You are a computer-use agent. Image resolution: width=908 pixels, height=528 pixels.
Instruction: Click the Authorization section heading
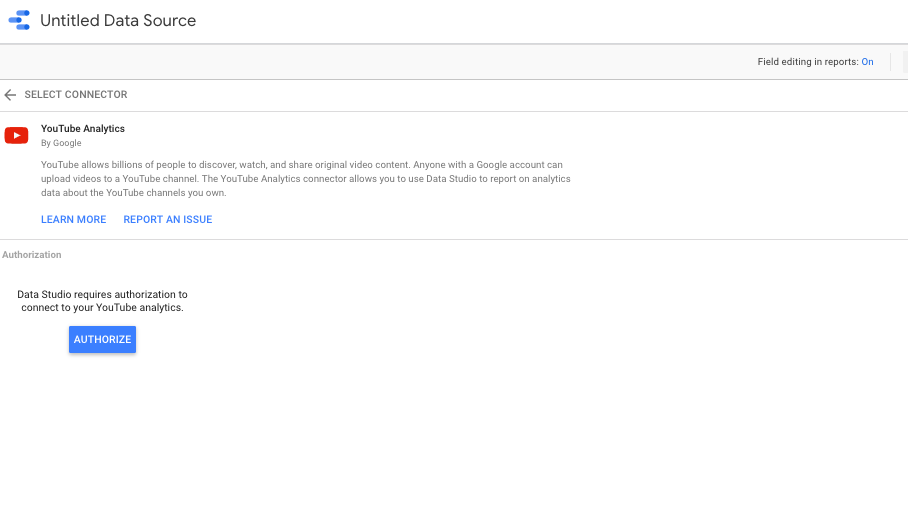(x=32, y=255)
